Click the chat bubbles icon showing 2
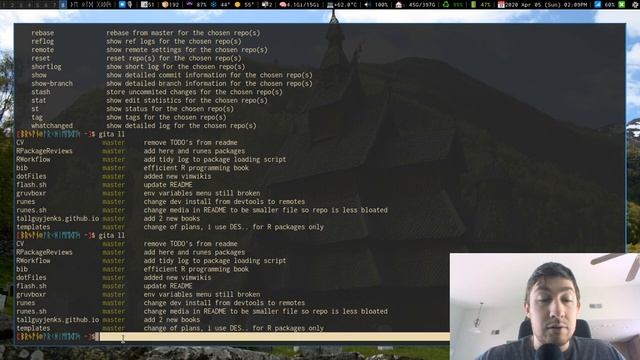This screenshot has width=640, height=360. coord(264,4)
